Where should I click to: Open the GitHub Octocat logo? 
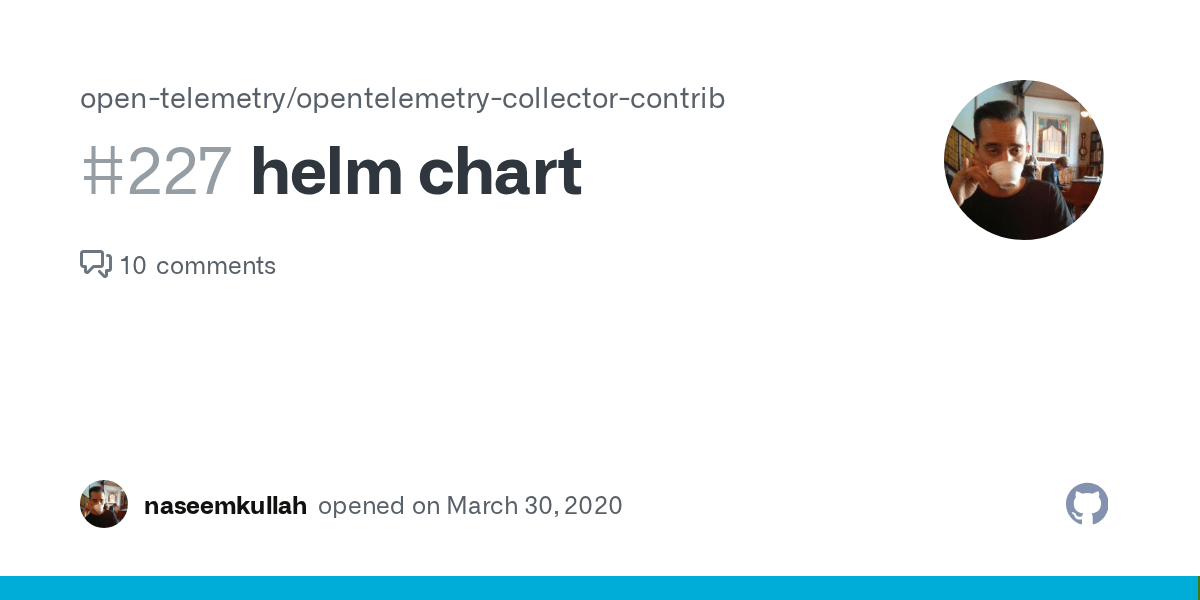click(x=1087, y=505)
